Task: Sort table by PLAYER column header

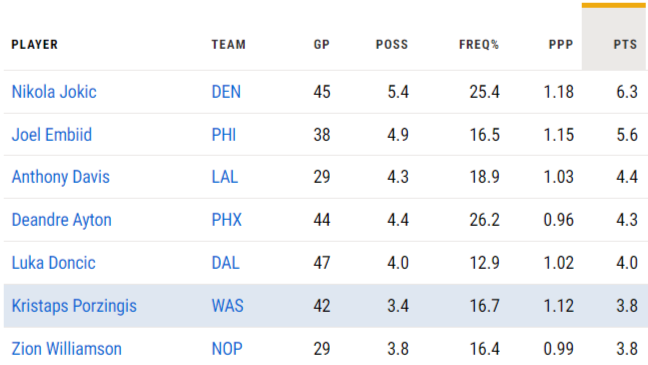Action: pos(35,44)
